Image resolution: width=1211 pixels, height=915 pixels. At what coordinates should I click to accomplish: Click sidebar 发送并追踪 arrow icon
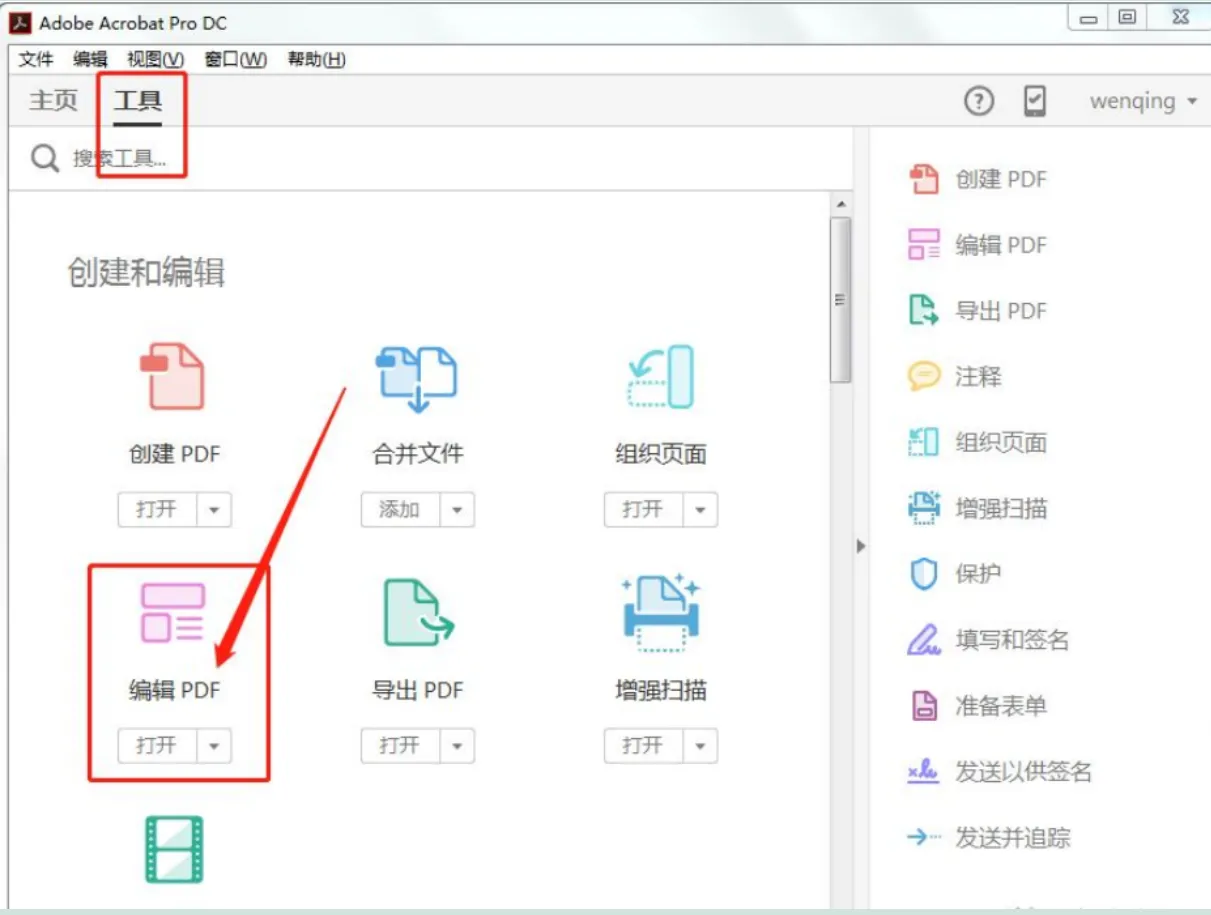(x=924, y=838)
